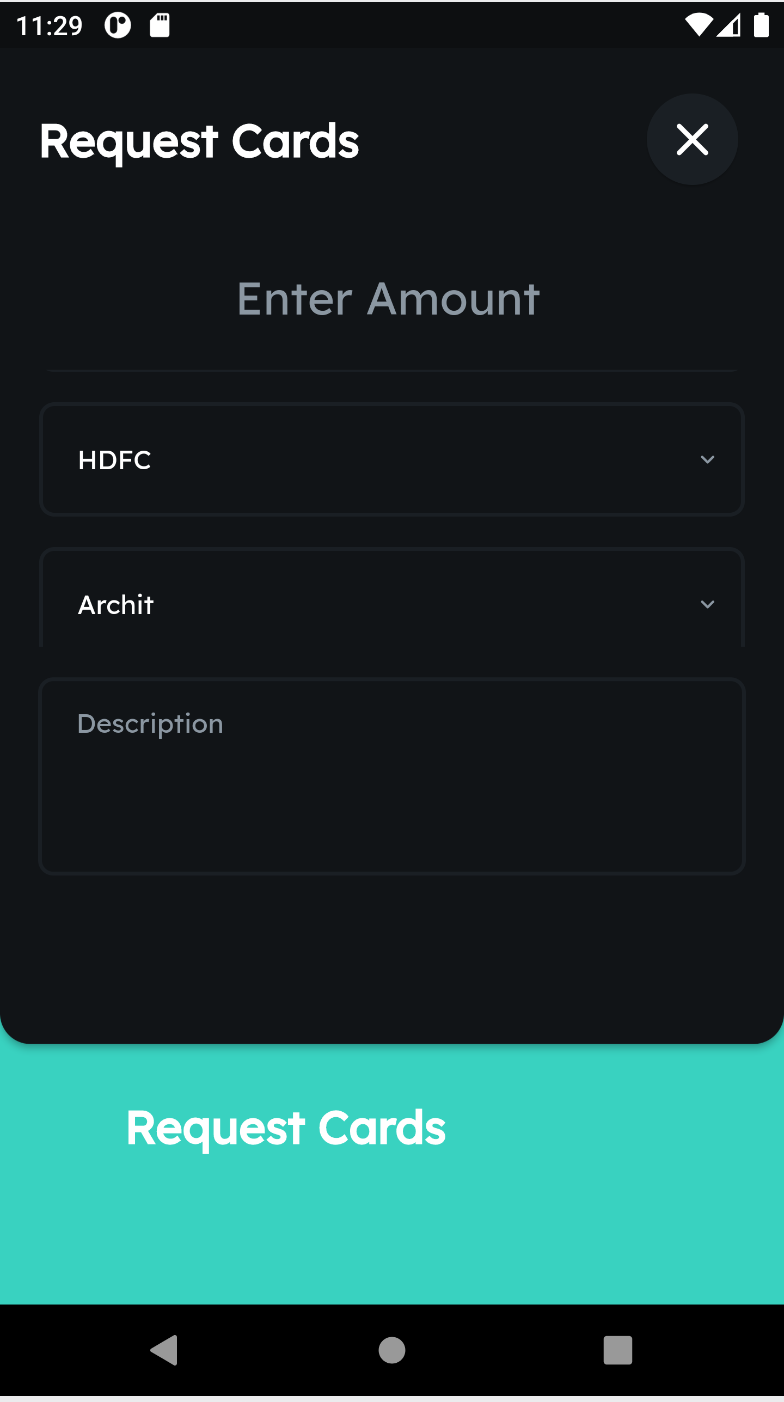Close the Request Cards sheet with X
The width and height of the screenshot is (784, 1402).
(x=692, y=140)
